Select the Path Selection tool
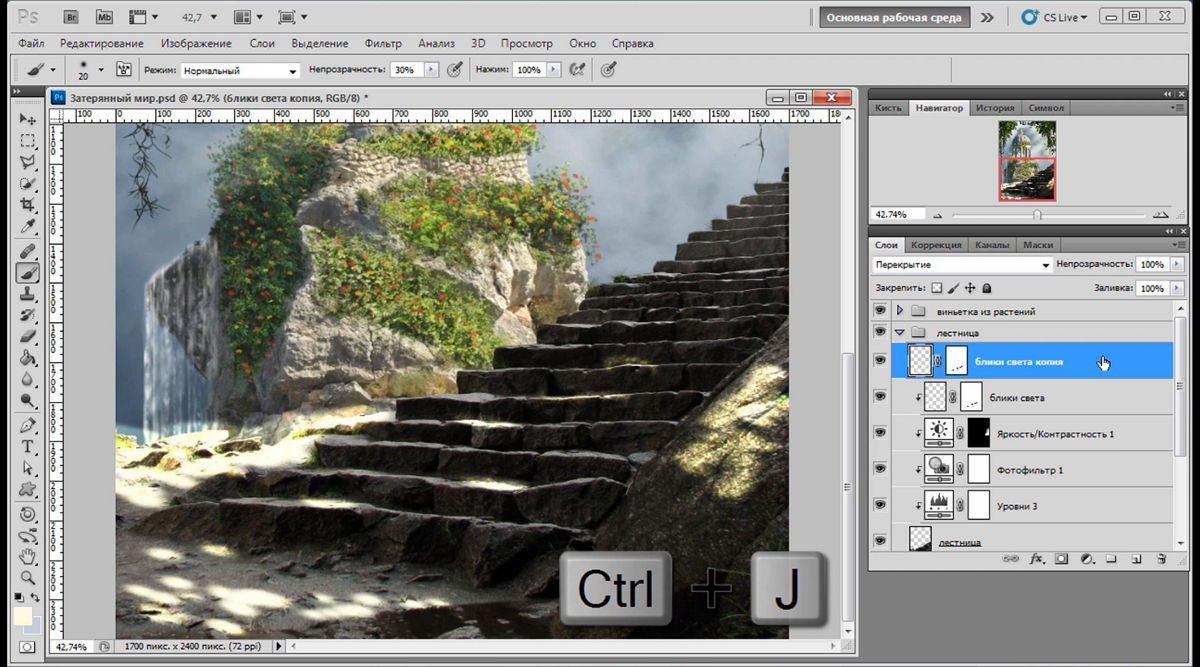Image resolution: width=1200 pixels, height=667 pixels. (28, 469)
